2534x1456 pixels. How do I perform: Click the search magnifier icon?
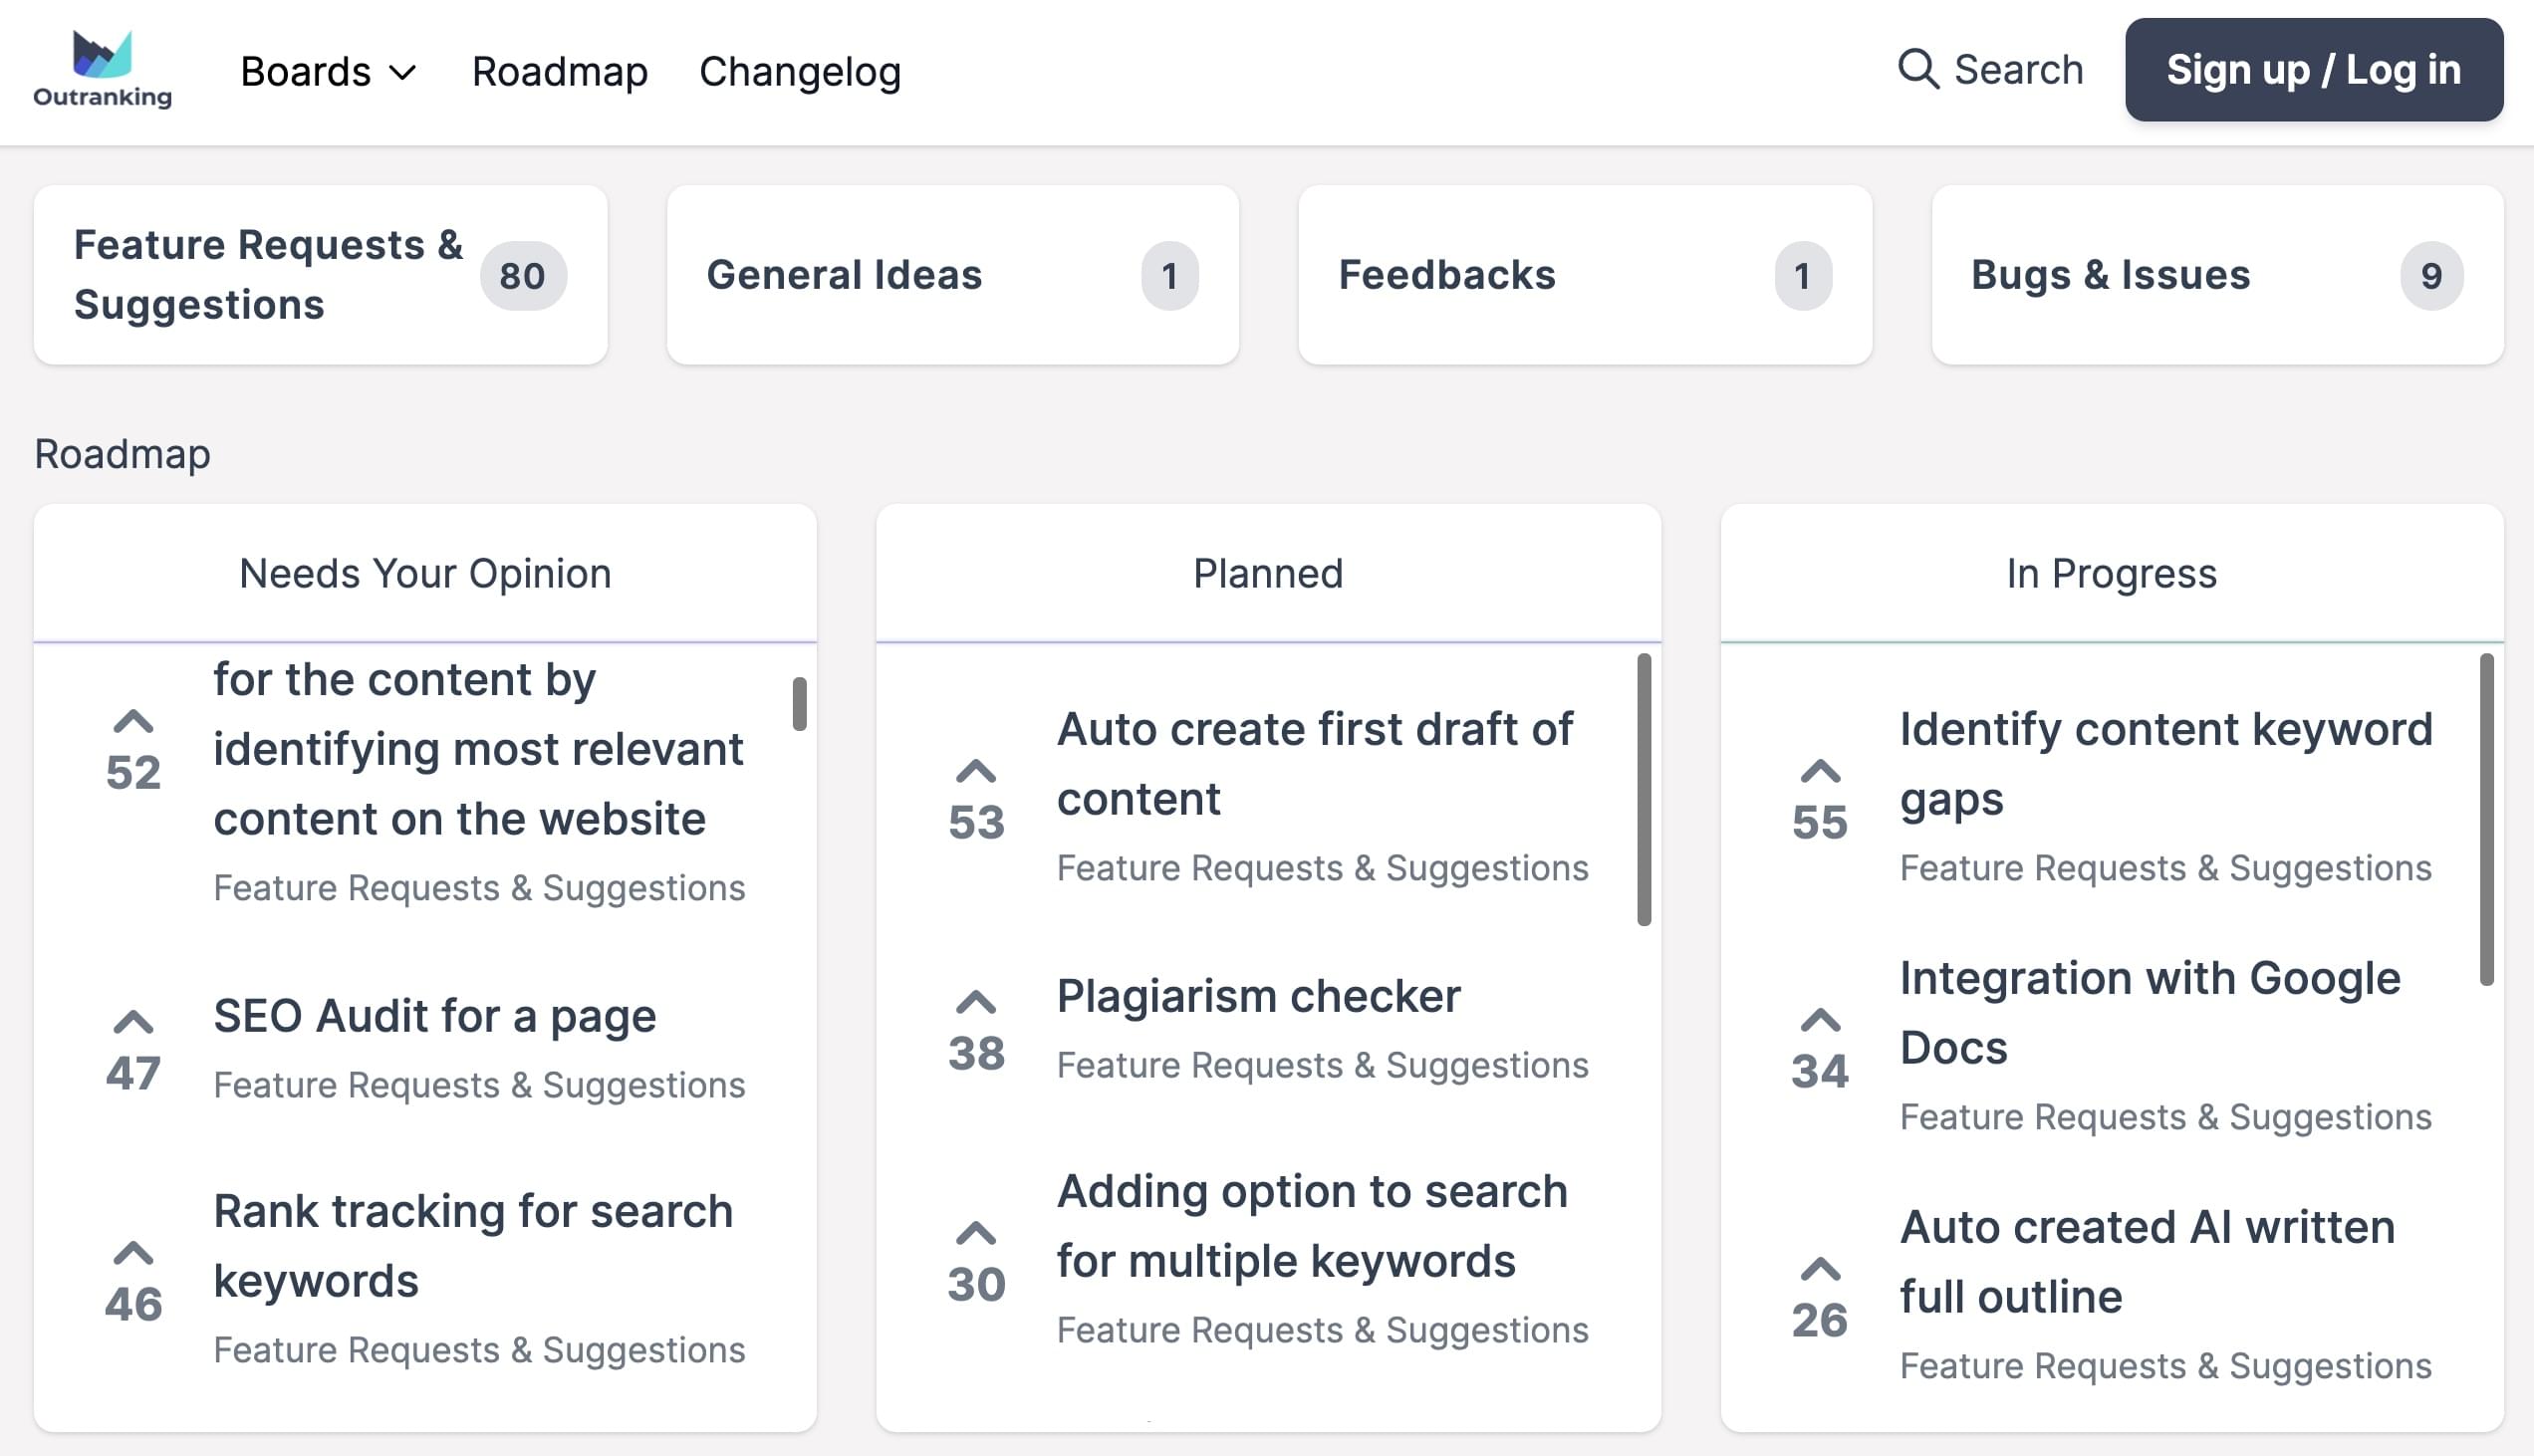click(1917, 69)
